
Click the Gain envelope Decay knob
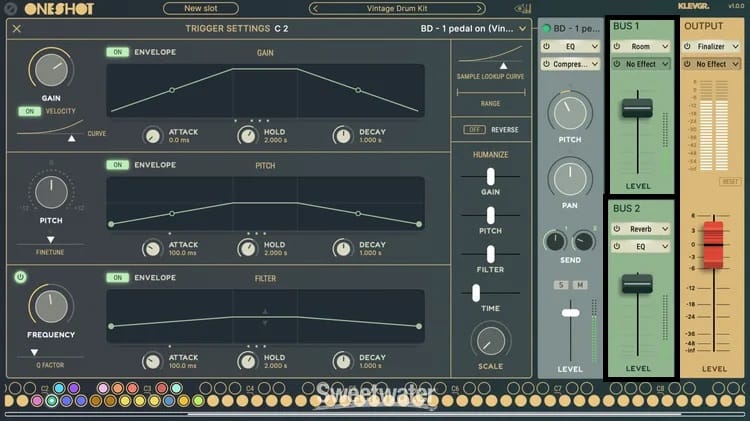(343, 136)
